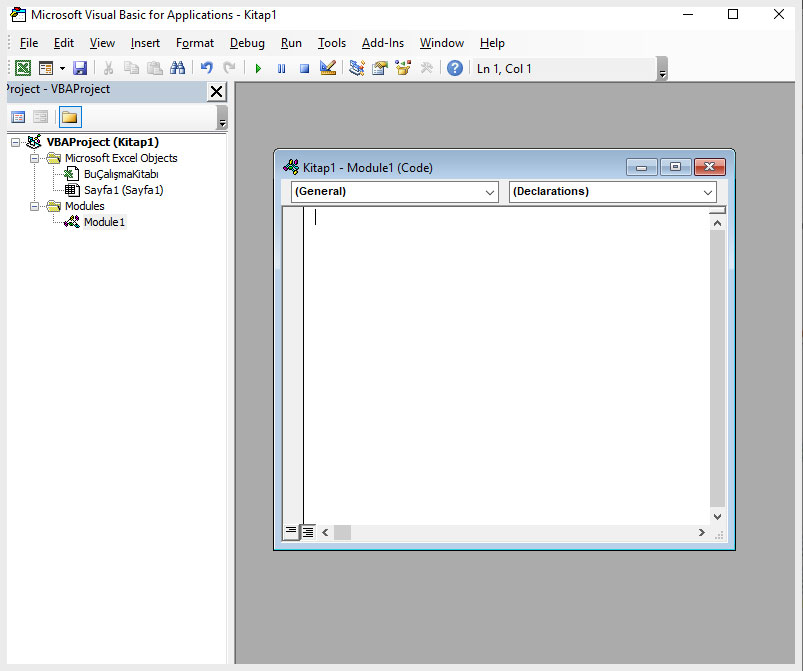Open the Insert menu
The width and height of the screenshot is (803, 671).
tap(145, 43)
